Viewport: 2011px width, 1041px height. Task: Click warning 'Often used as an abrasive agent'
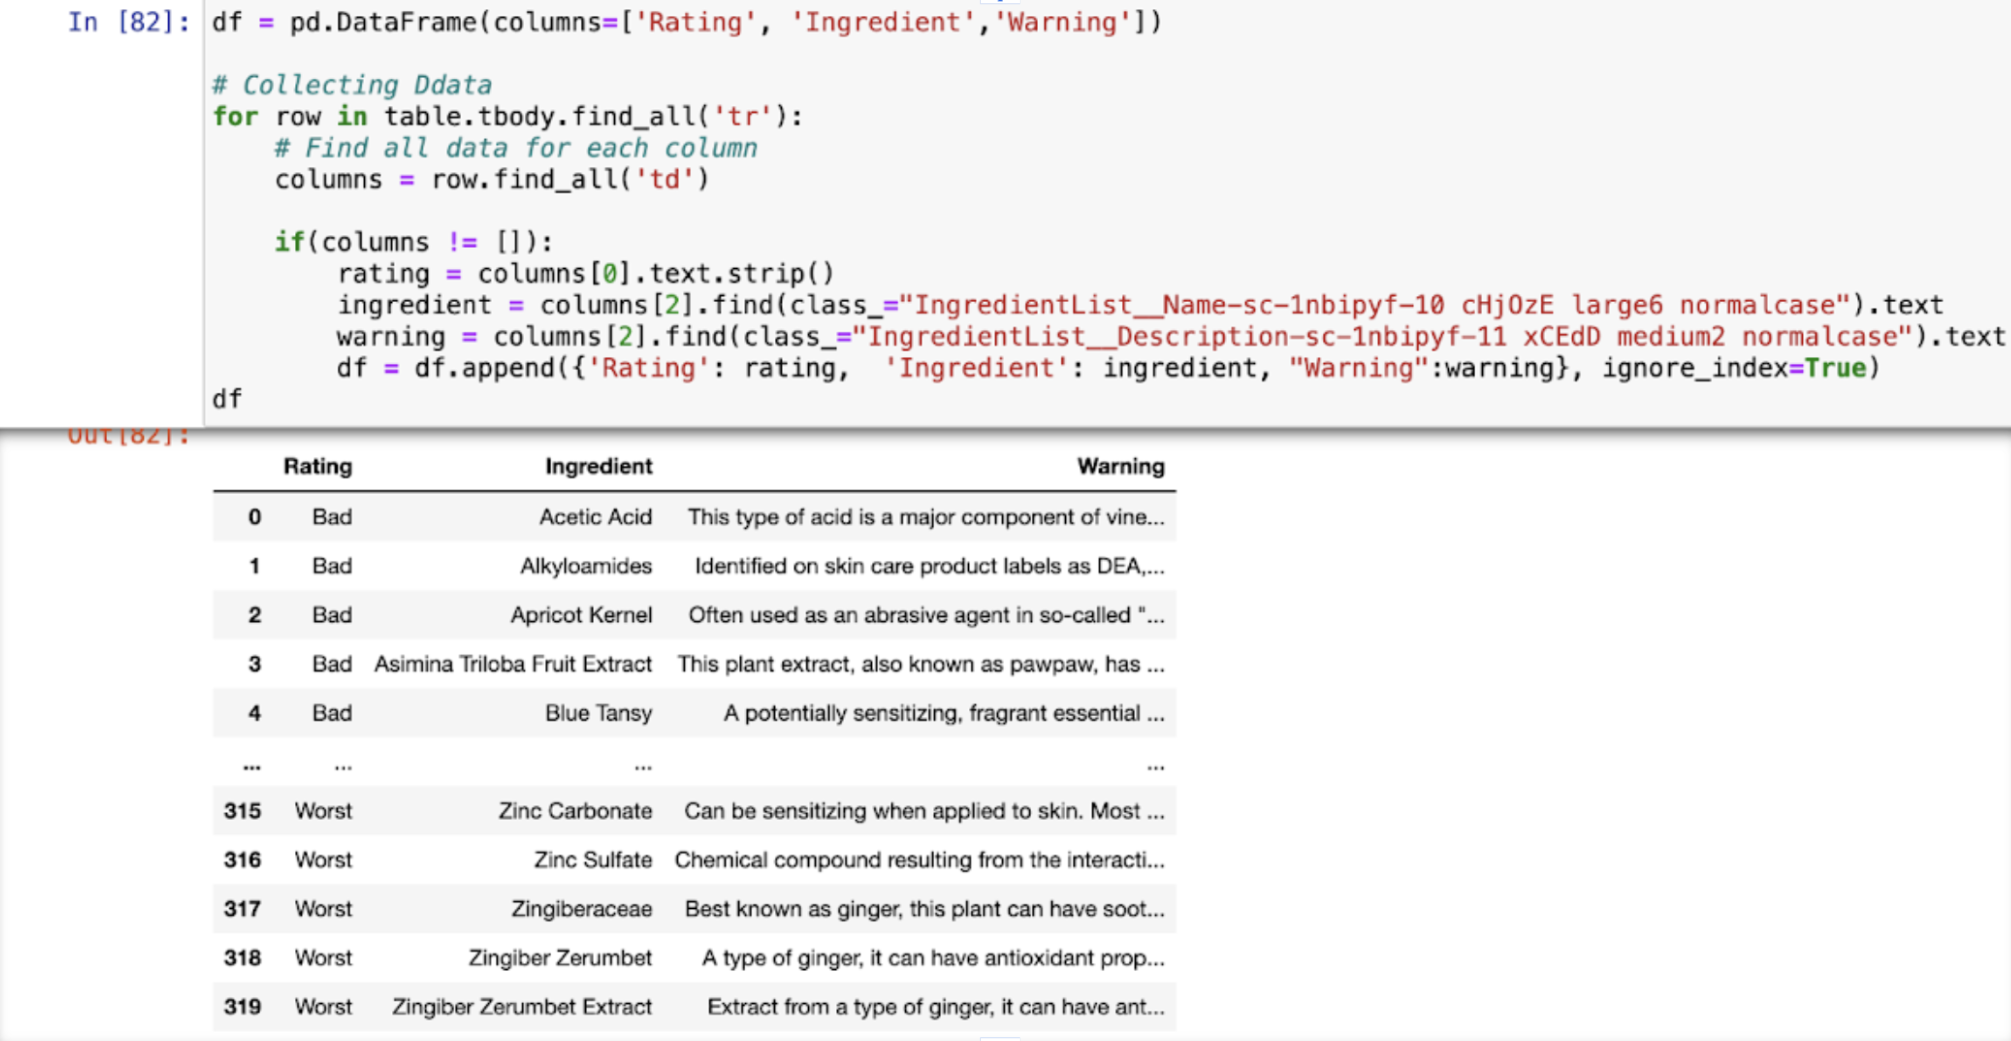point(927,615)
